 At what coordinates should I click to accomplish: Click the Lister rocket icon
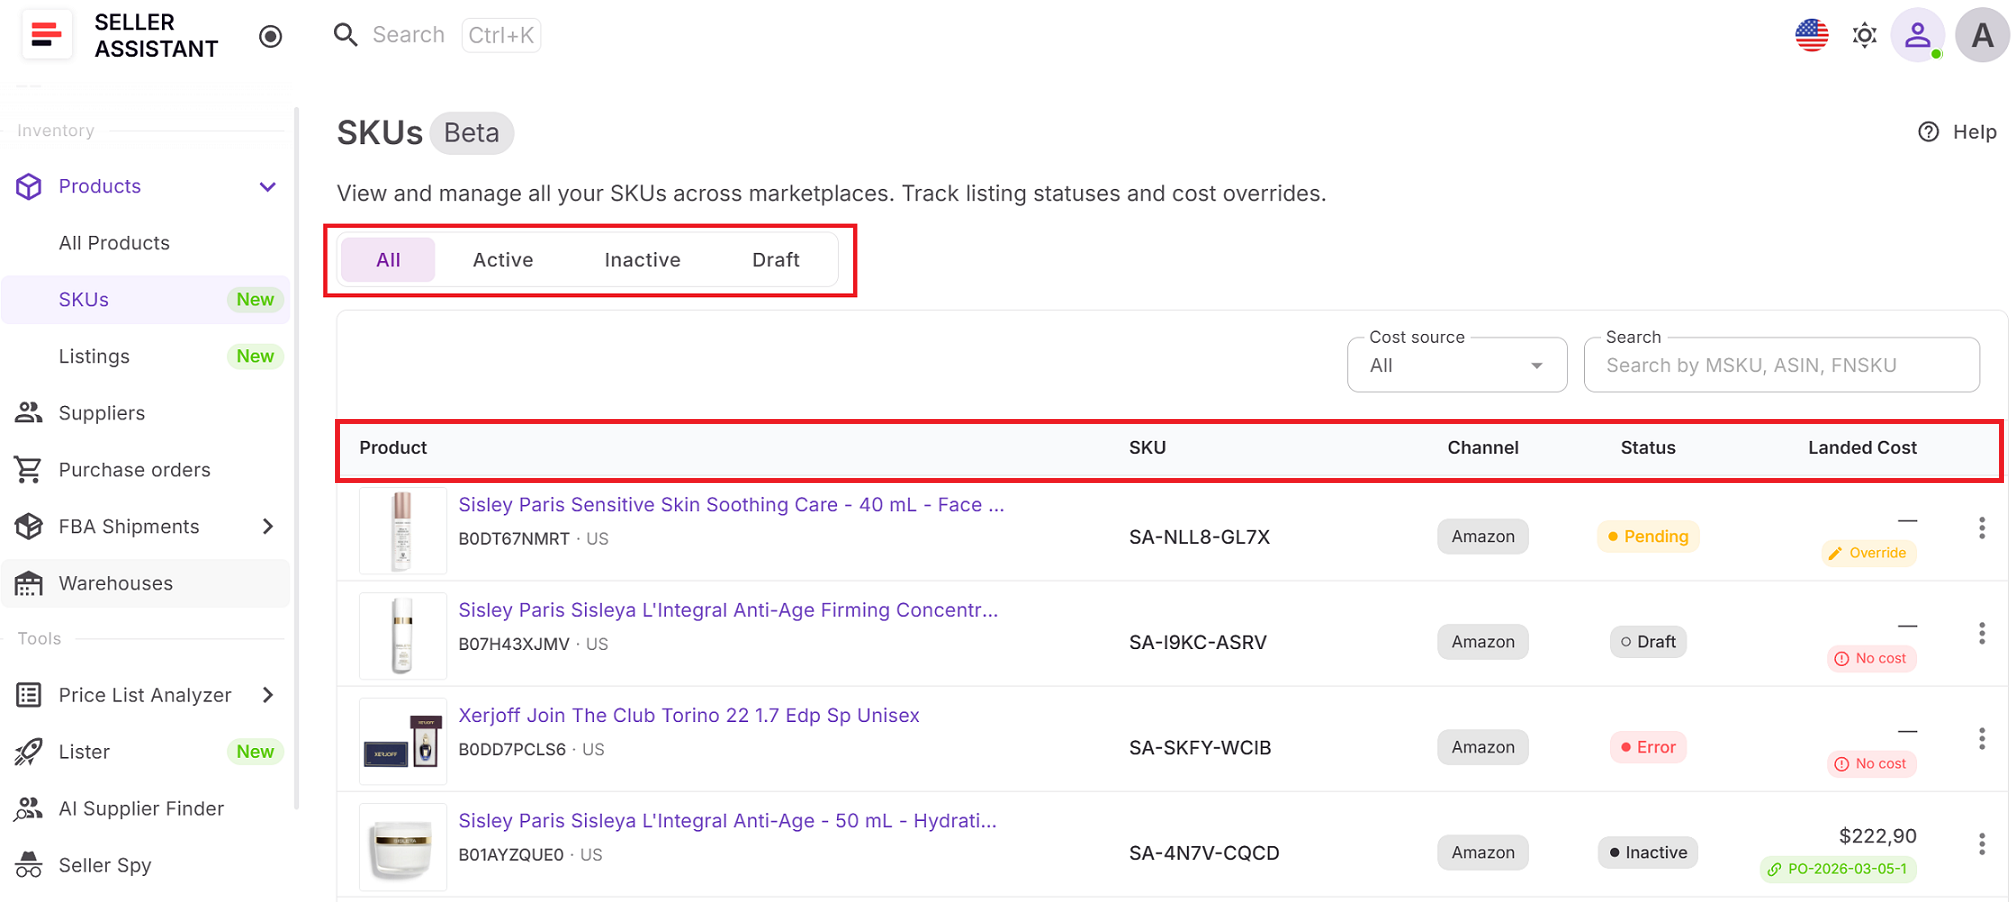point(29,752)
